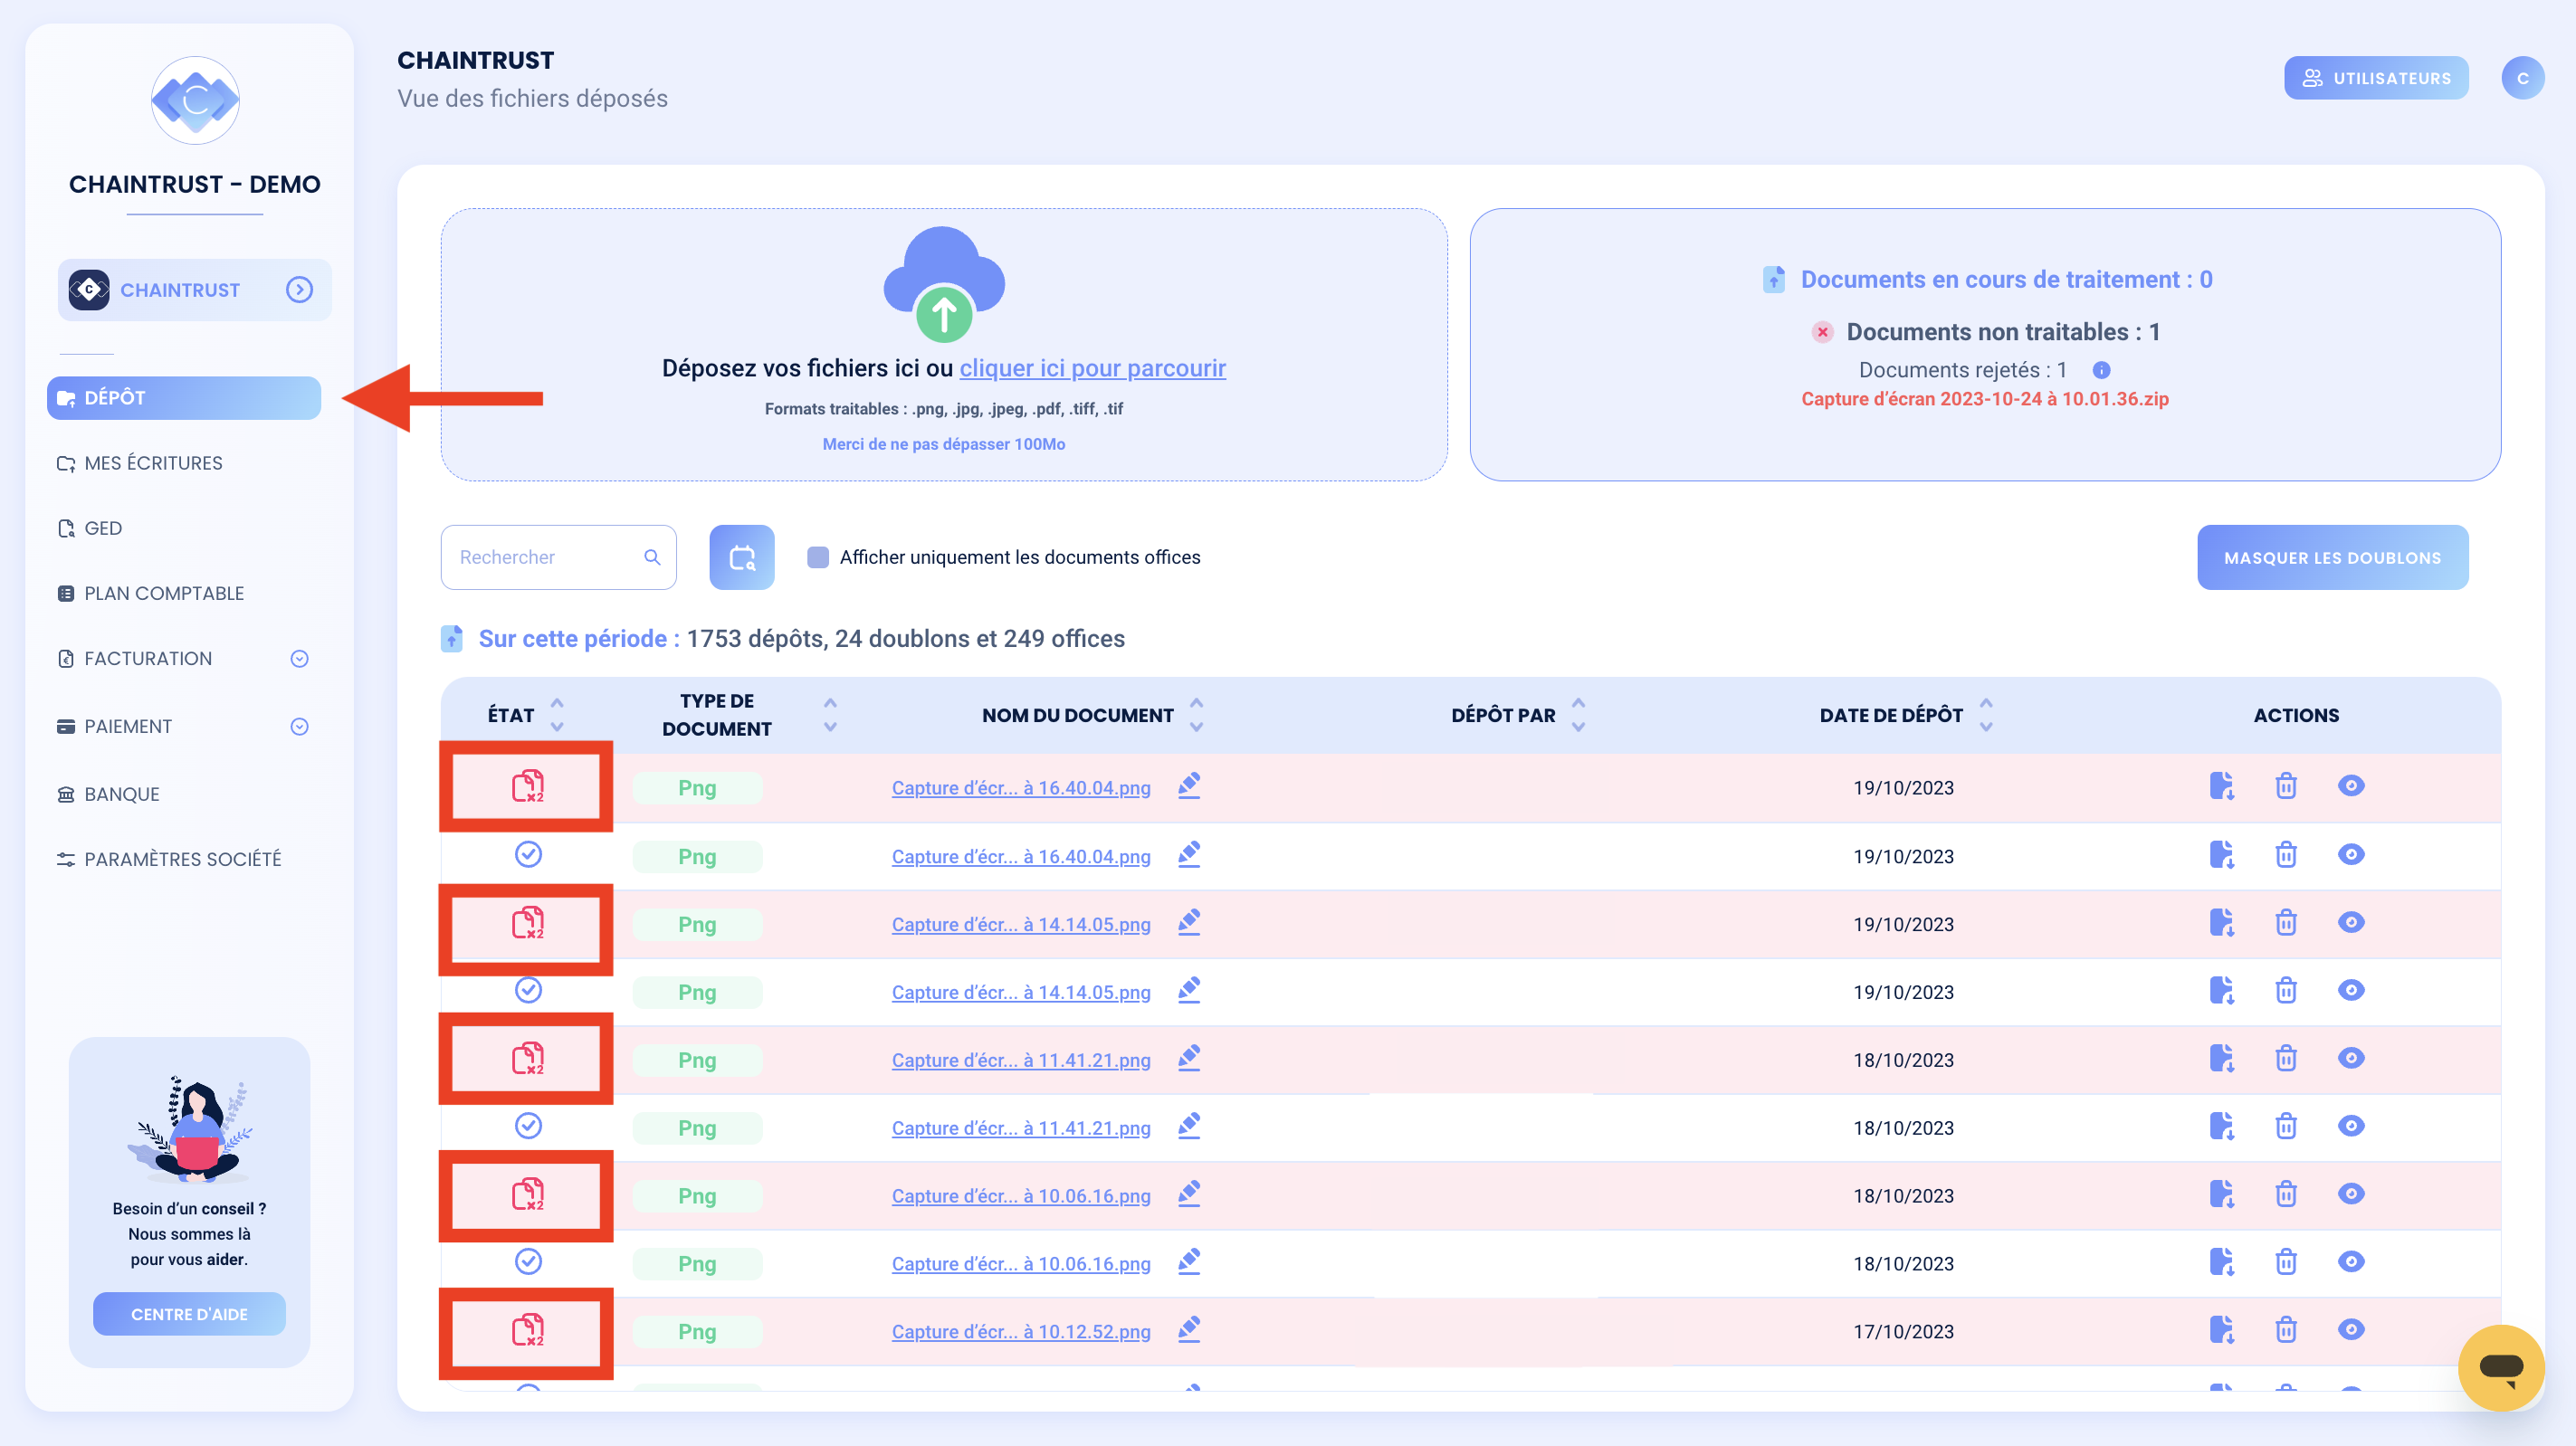Rename first 16.40.04.png document with pencil
The width and height of the screenshot is (2576, 1446).
1188,786
